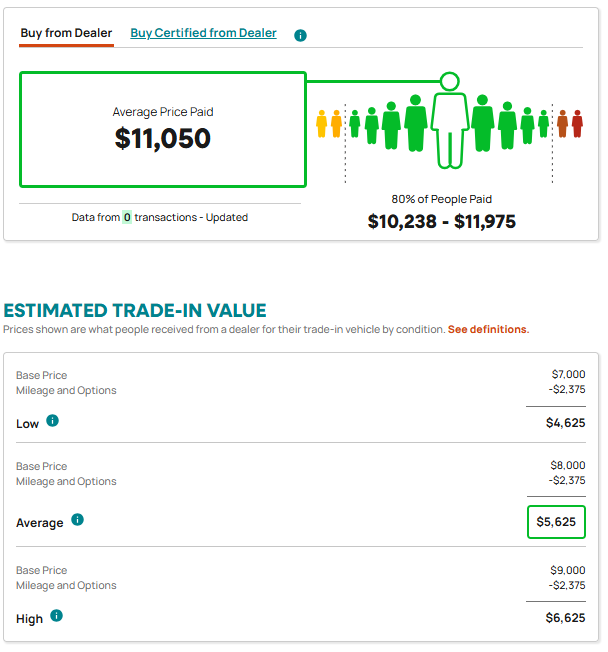608x652 pixels.
Task: Open the info icon beside Buy Certified tab
Action: pos(300,35)
